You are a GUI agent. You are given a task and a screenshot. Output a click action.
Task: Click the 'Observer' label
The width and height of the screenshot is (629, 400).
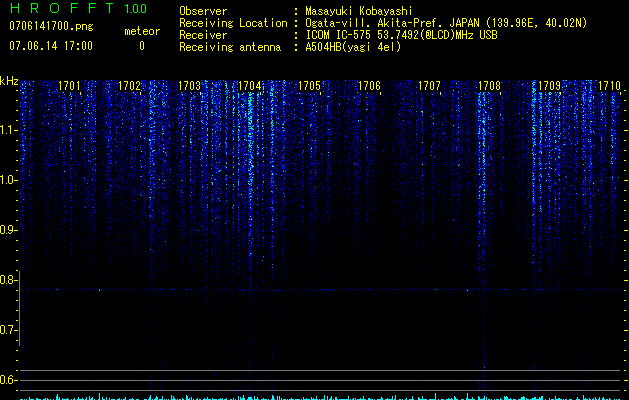pyautogui.click(x=203, y=11)
